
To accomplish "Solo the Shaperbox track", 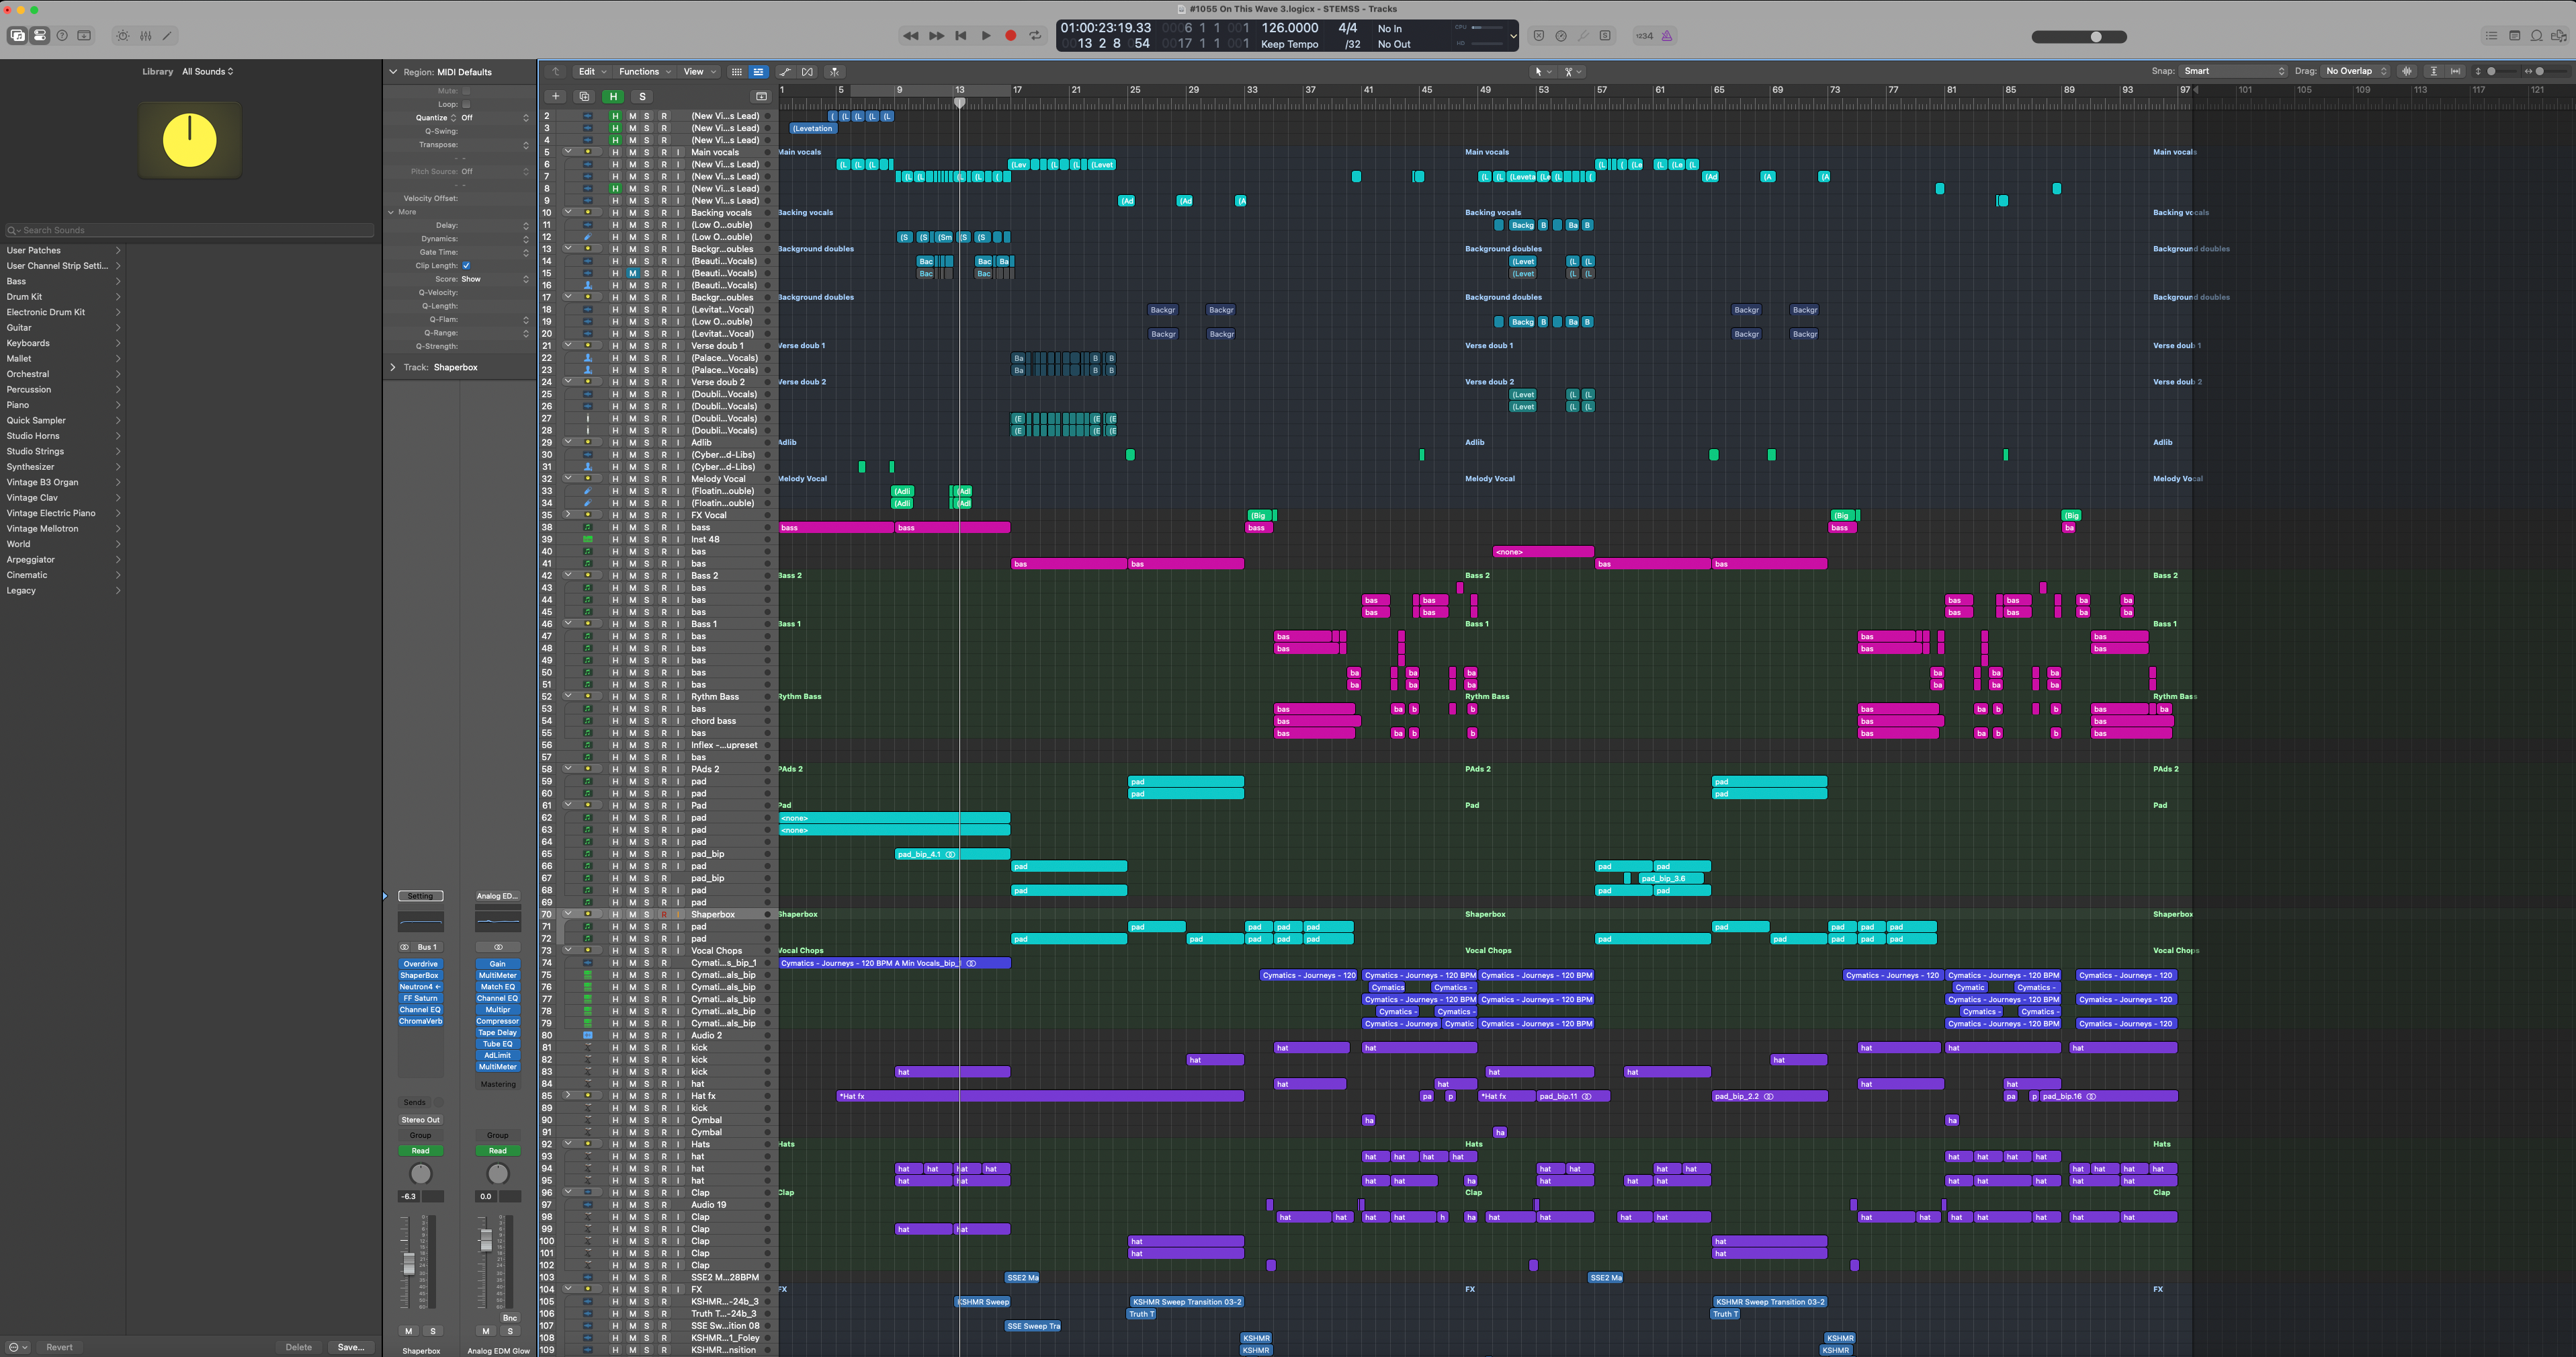I will [x=646, y=914].
